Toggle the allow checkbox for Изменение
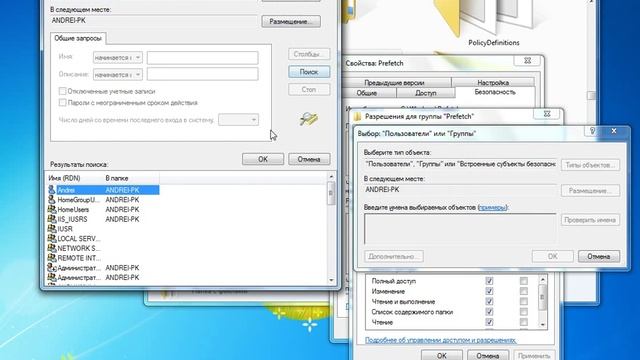 tap(489, 291)
